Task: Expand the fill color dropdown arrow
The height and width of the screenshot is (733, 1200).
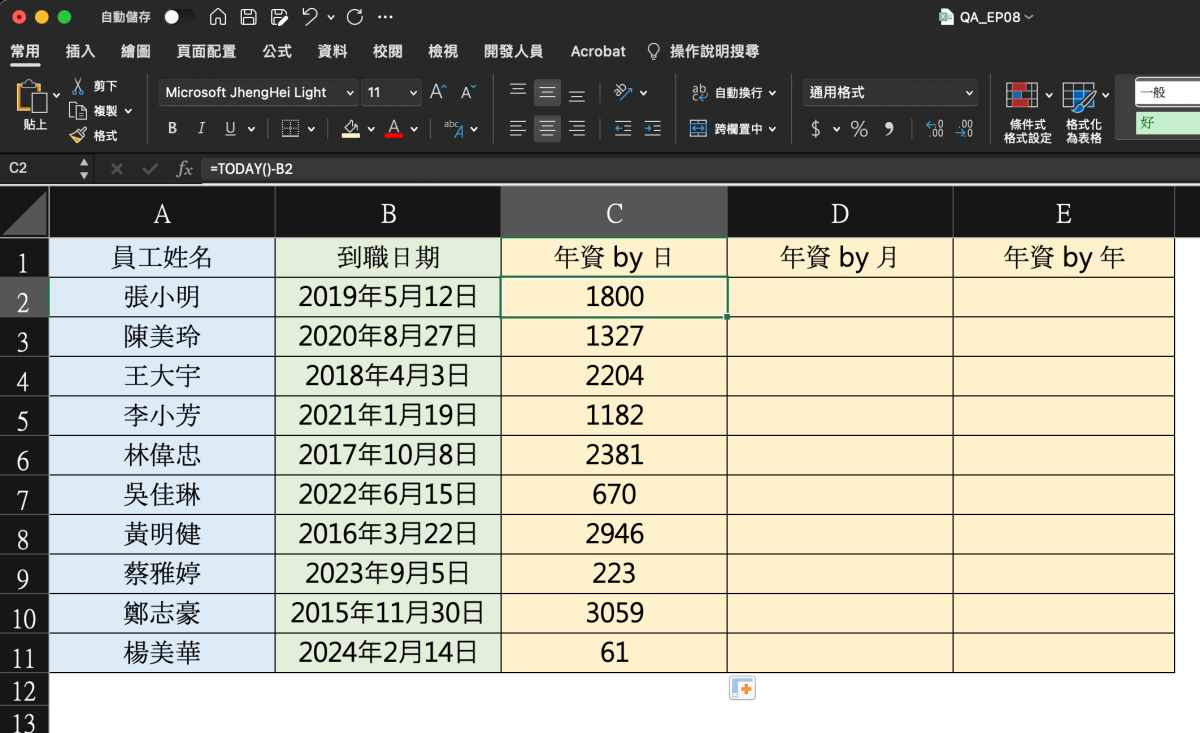Action: tap(371, 129)
